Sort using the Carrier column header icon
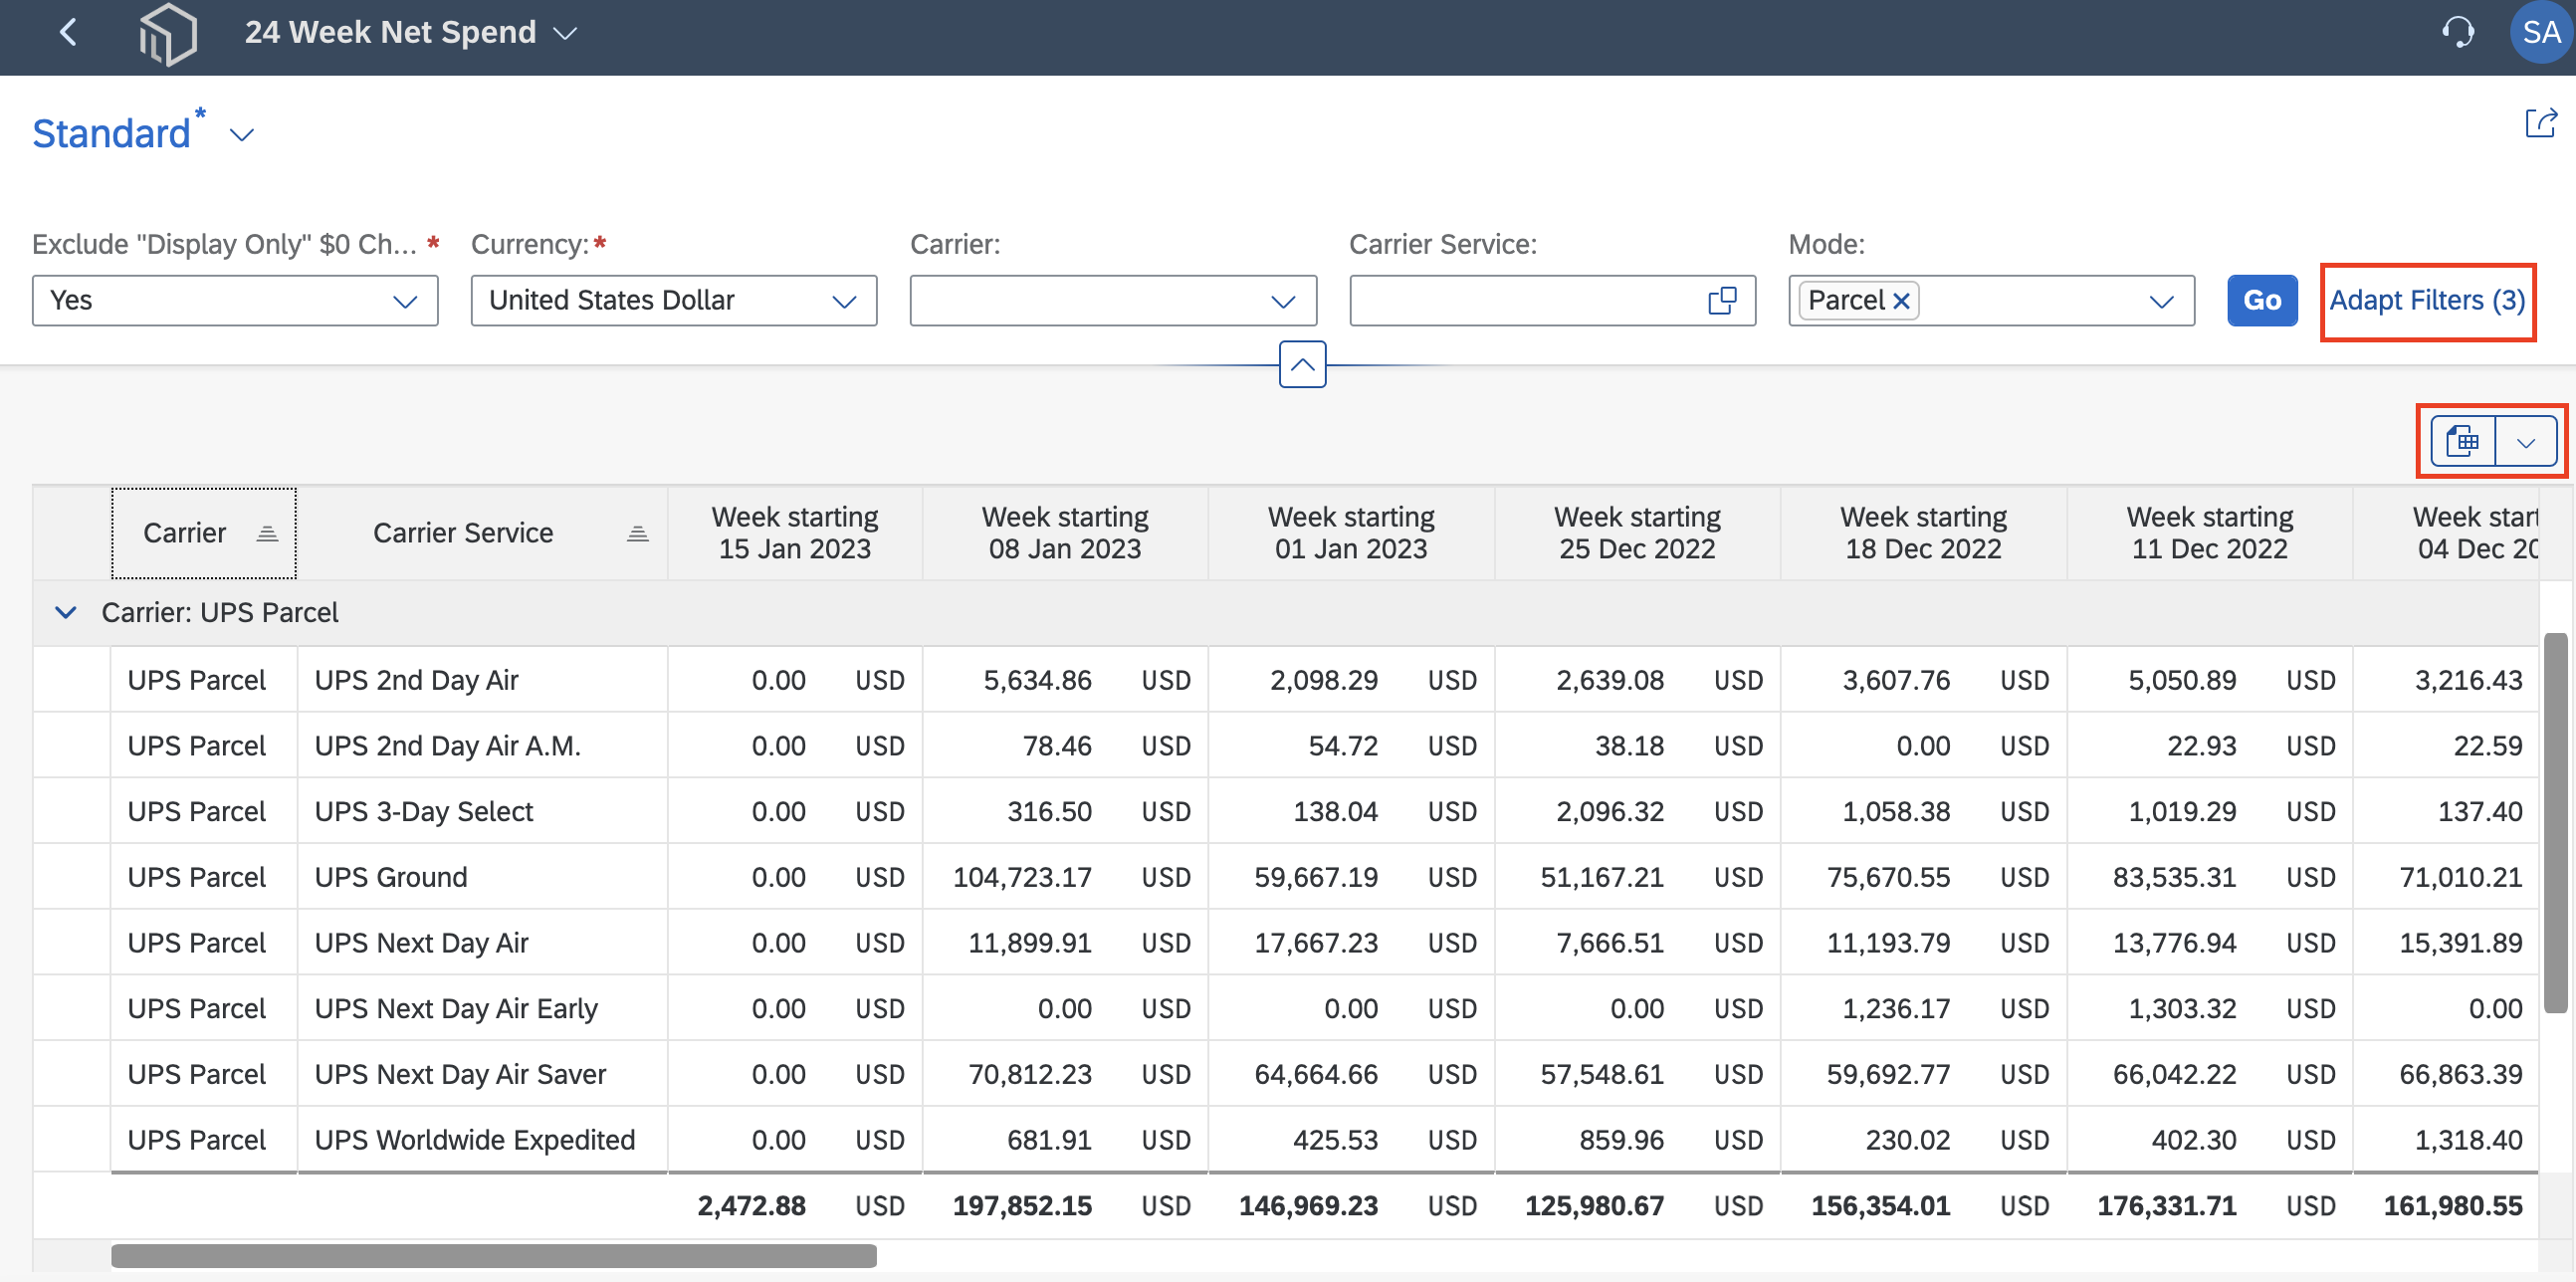Image resolution: width=2576 pixels, height=1282 pixels. coord(267,533)
